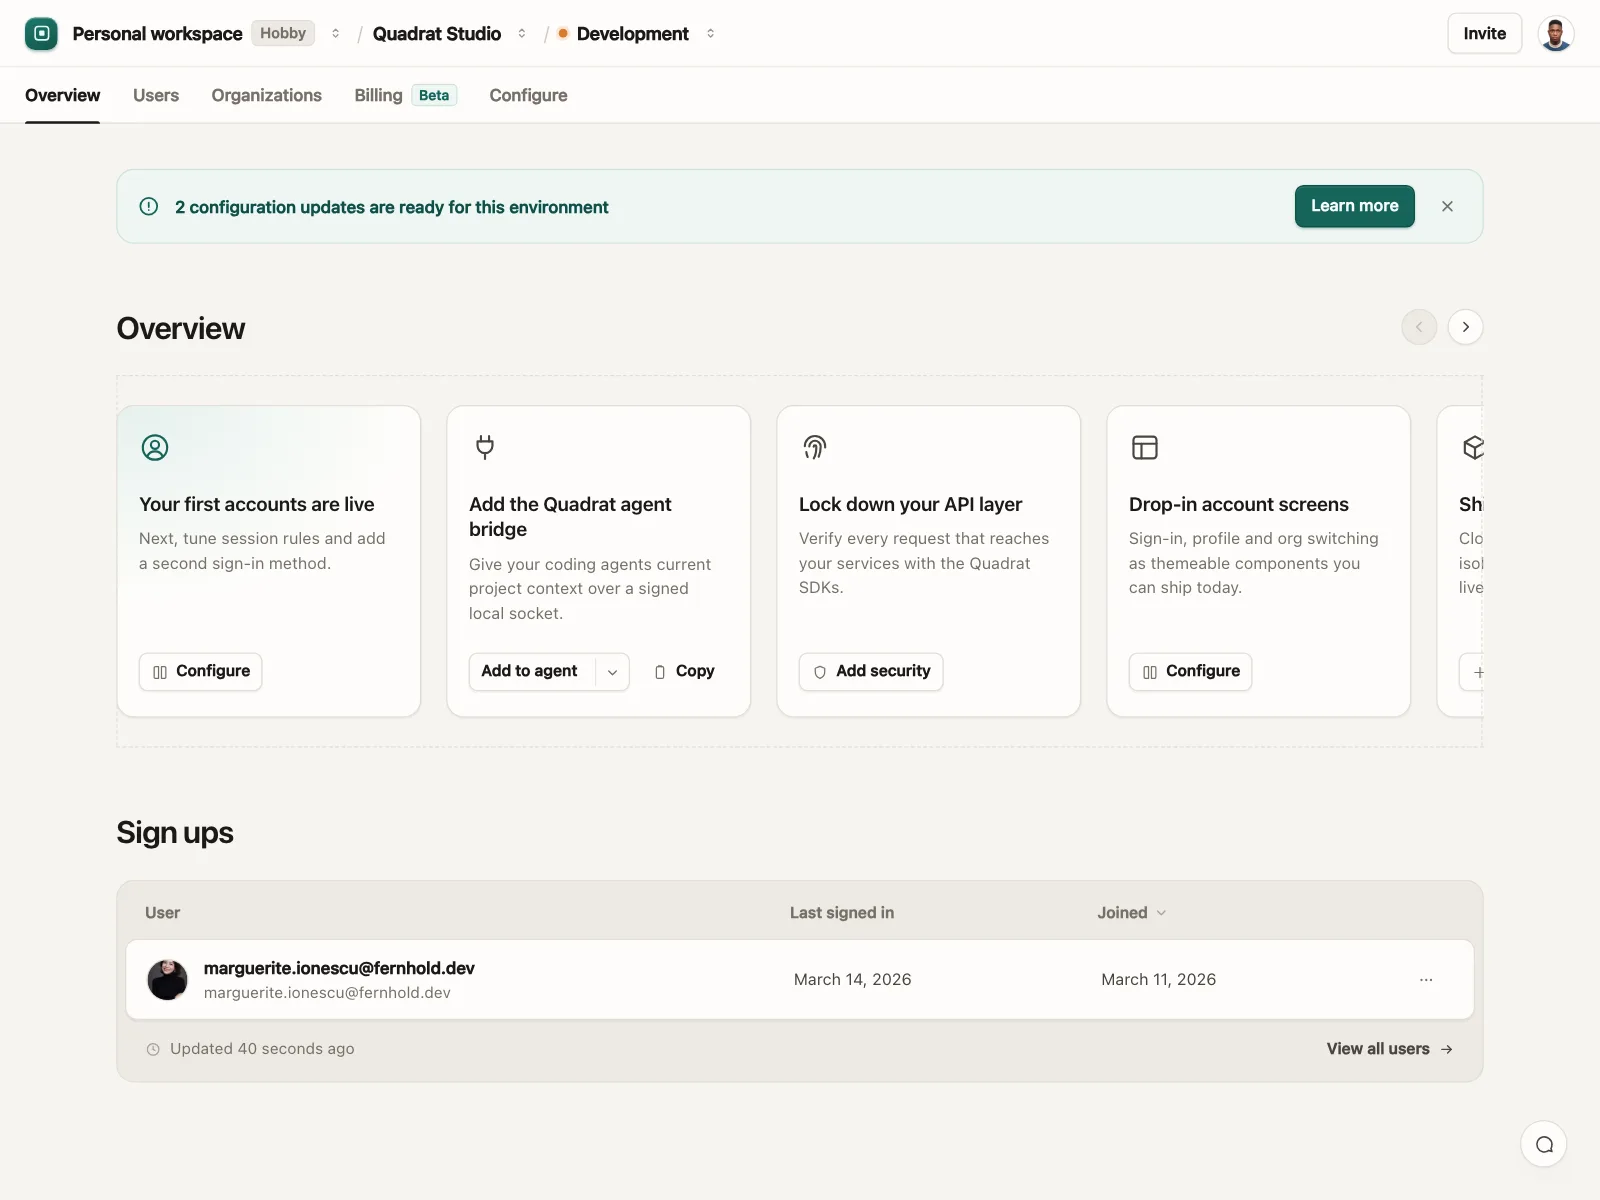Open the help chat bubble
Image resolution: width=1600 pixels, height=1200 pixels.
click(x=1544, y=1144)
